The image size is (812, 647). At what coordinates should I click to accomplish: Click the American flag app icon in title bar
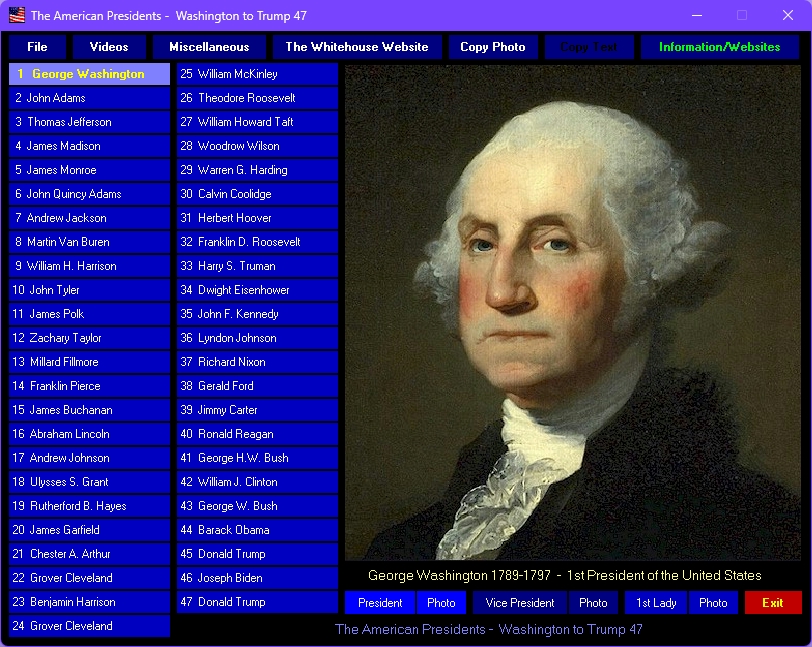tap(17, 15)
